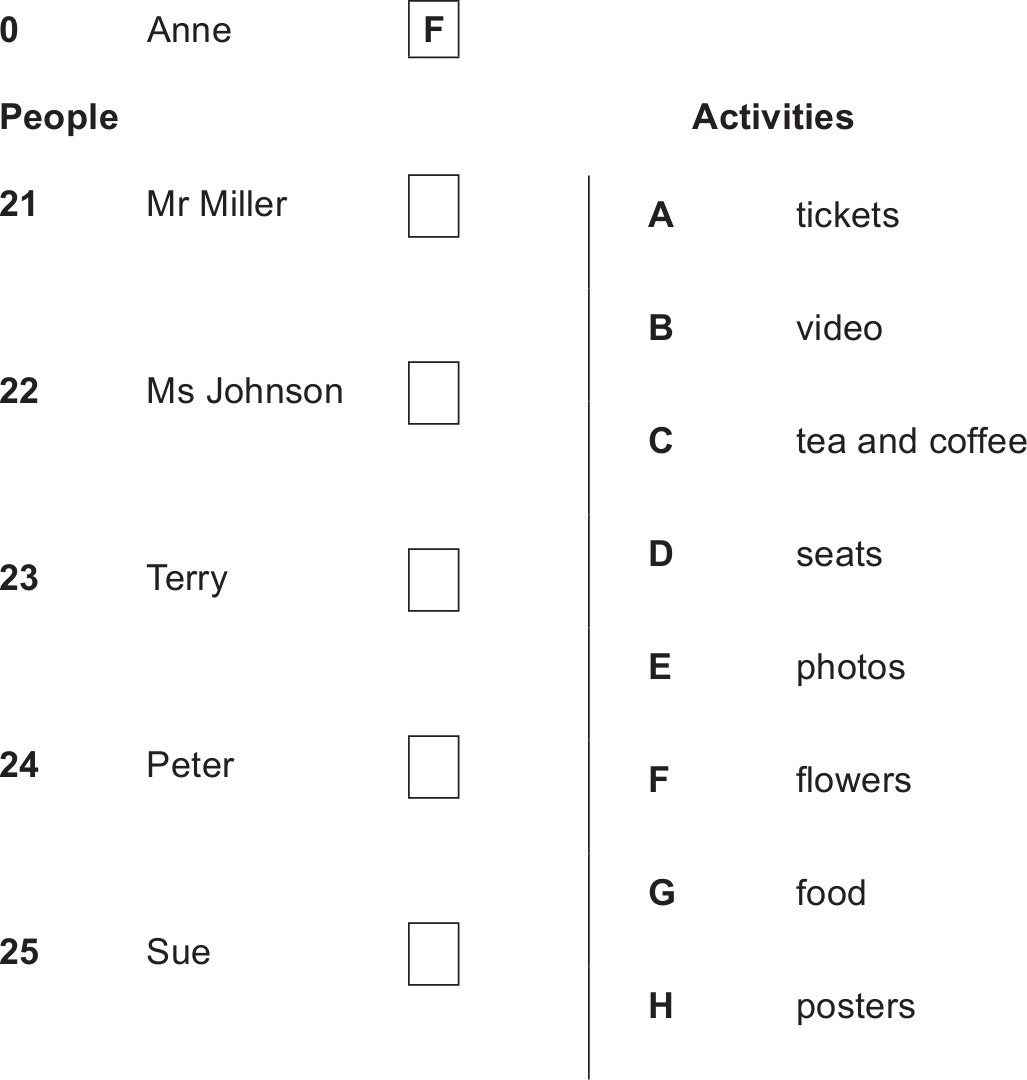
Task: Click the 'People' column heading
Action: click(x=59, y=117)
